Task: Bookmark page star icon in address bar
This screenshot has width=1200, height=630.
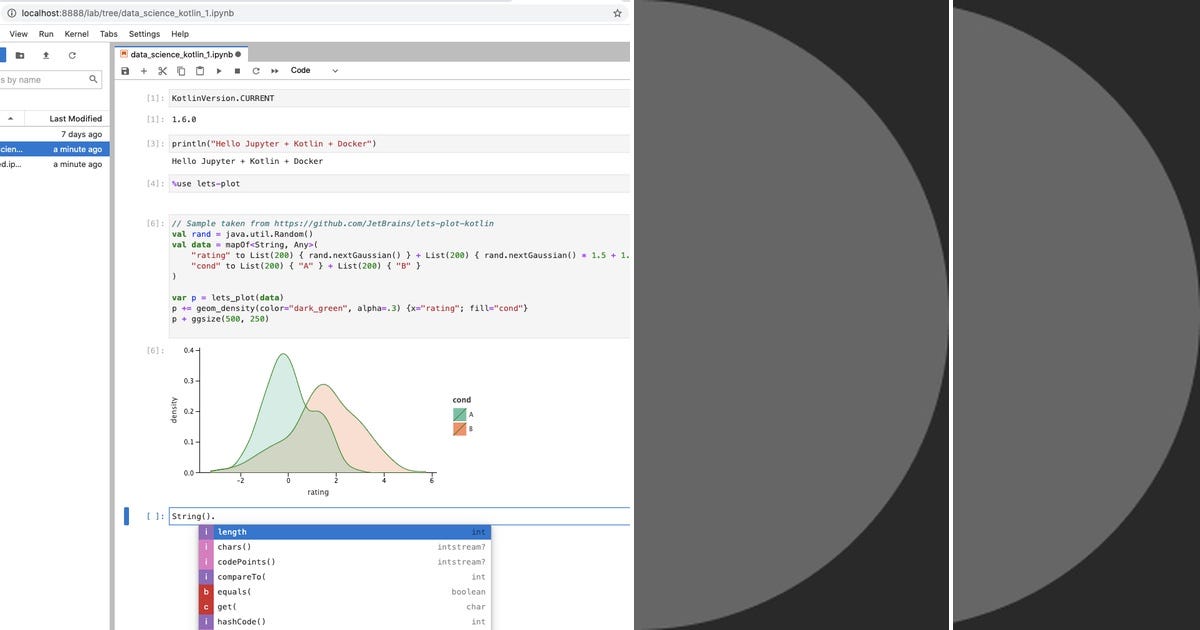Action: point(618,13)
